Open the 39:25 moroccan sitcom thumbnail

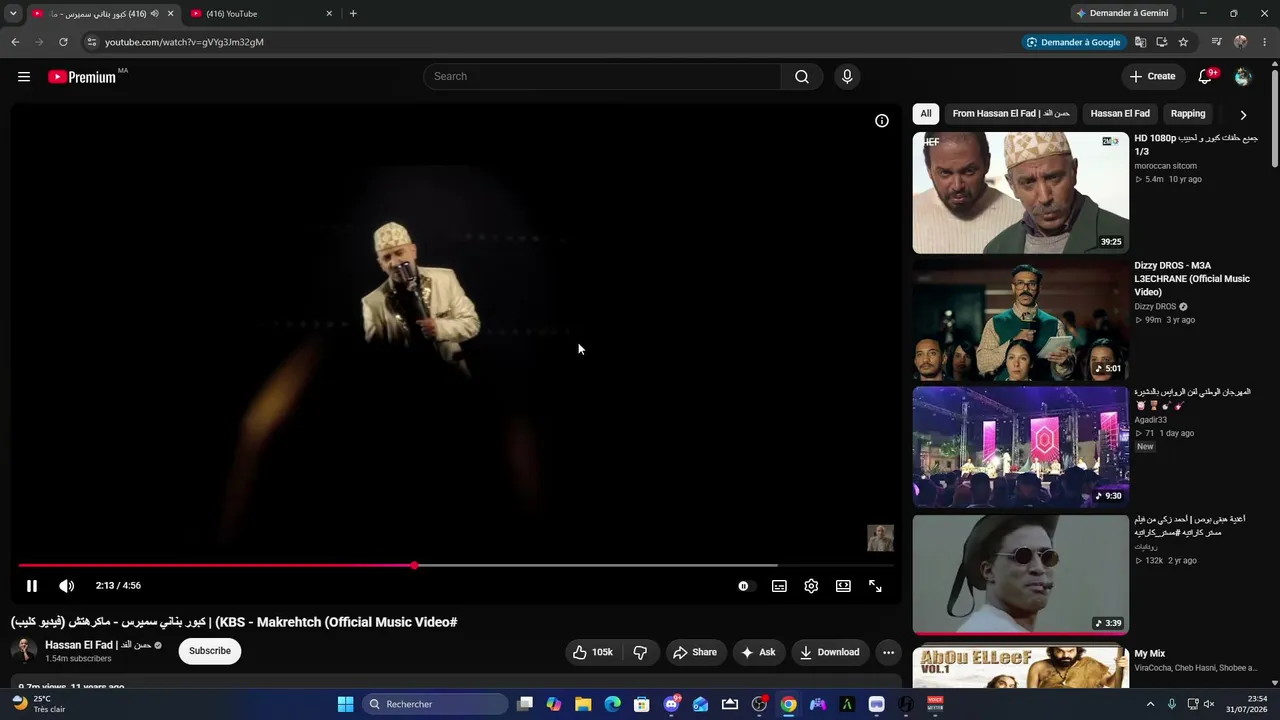pos(1021,193)
